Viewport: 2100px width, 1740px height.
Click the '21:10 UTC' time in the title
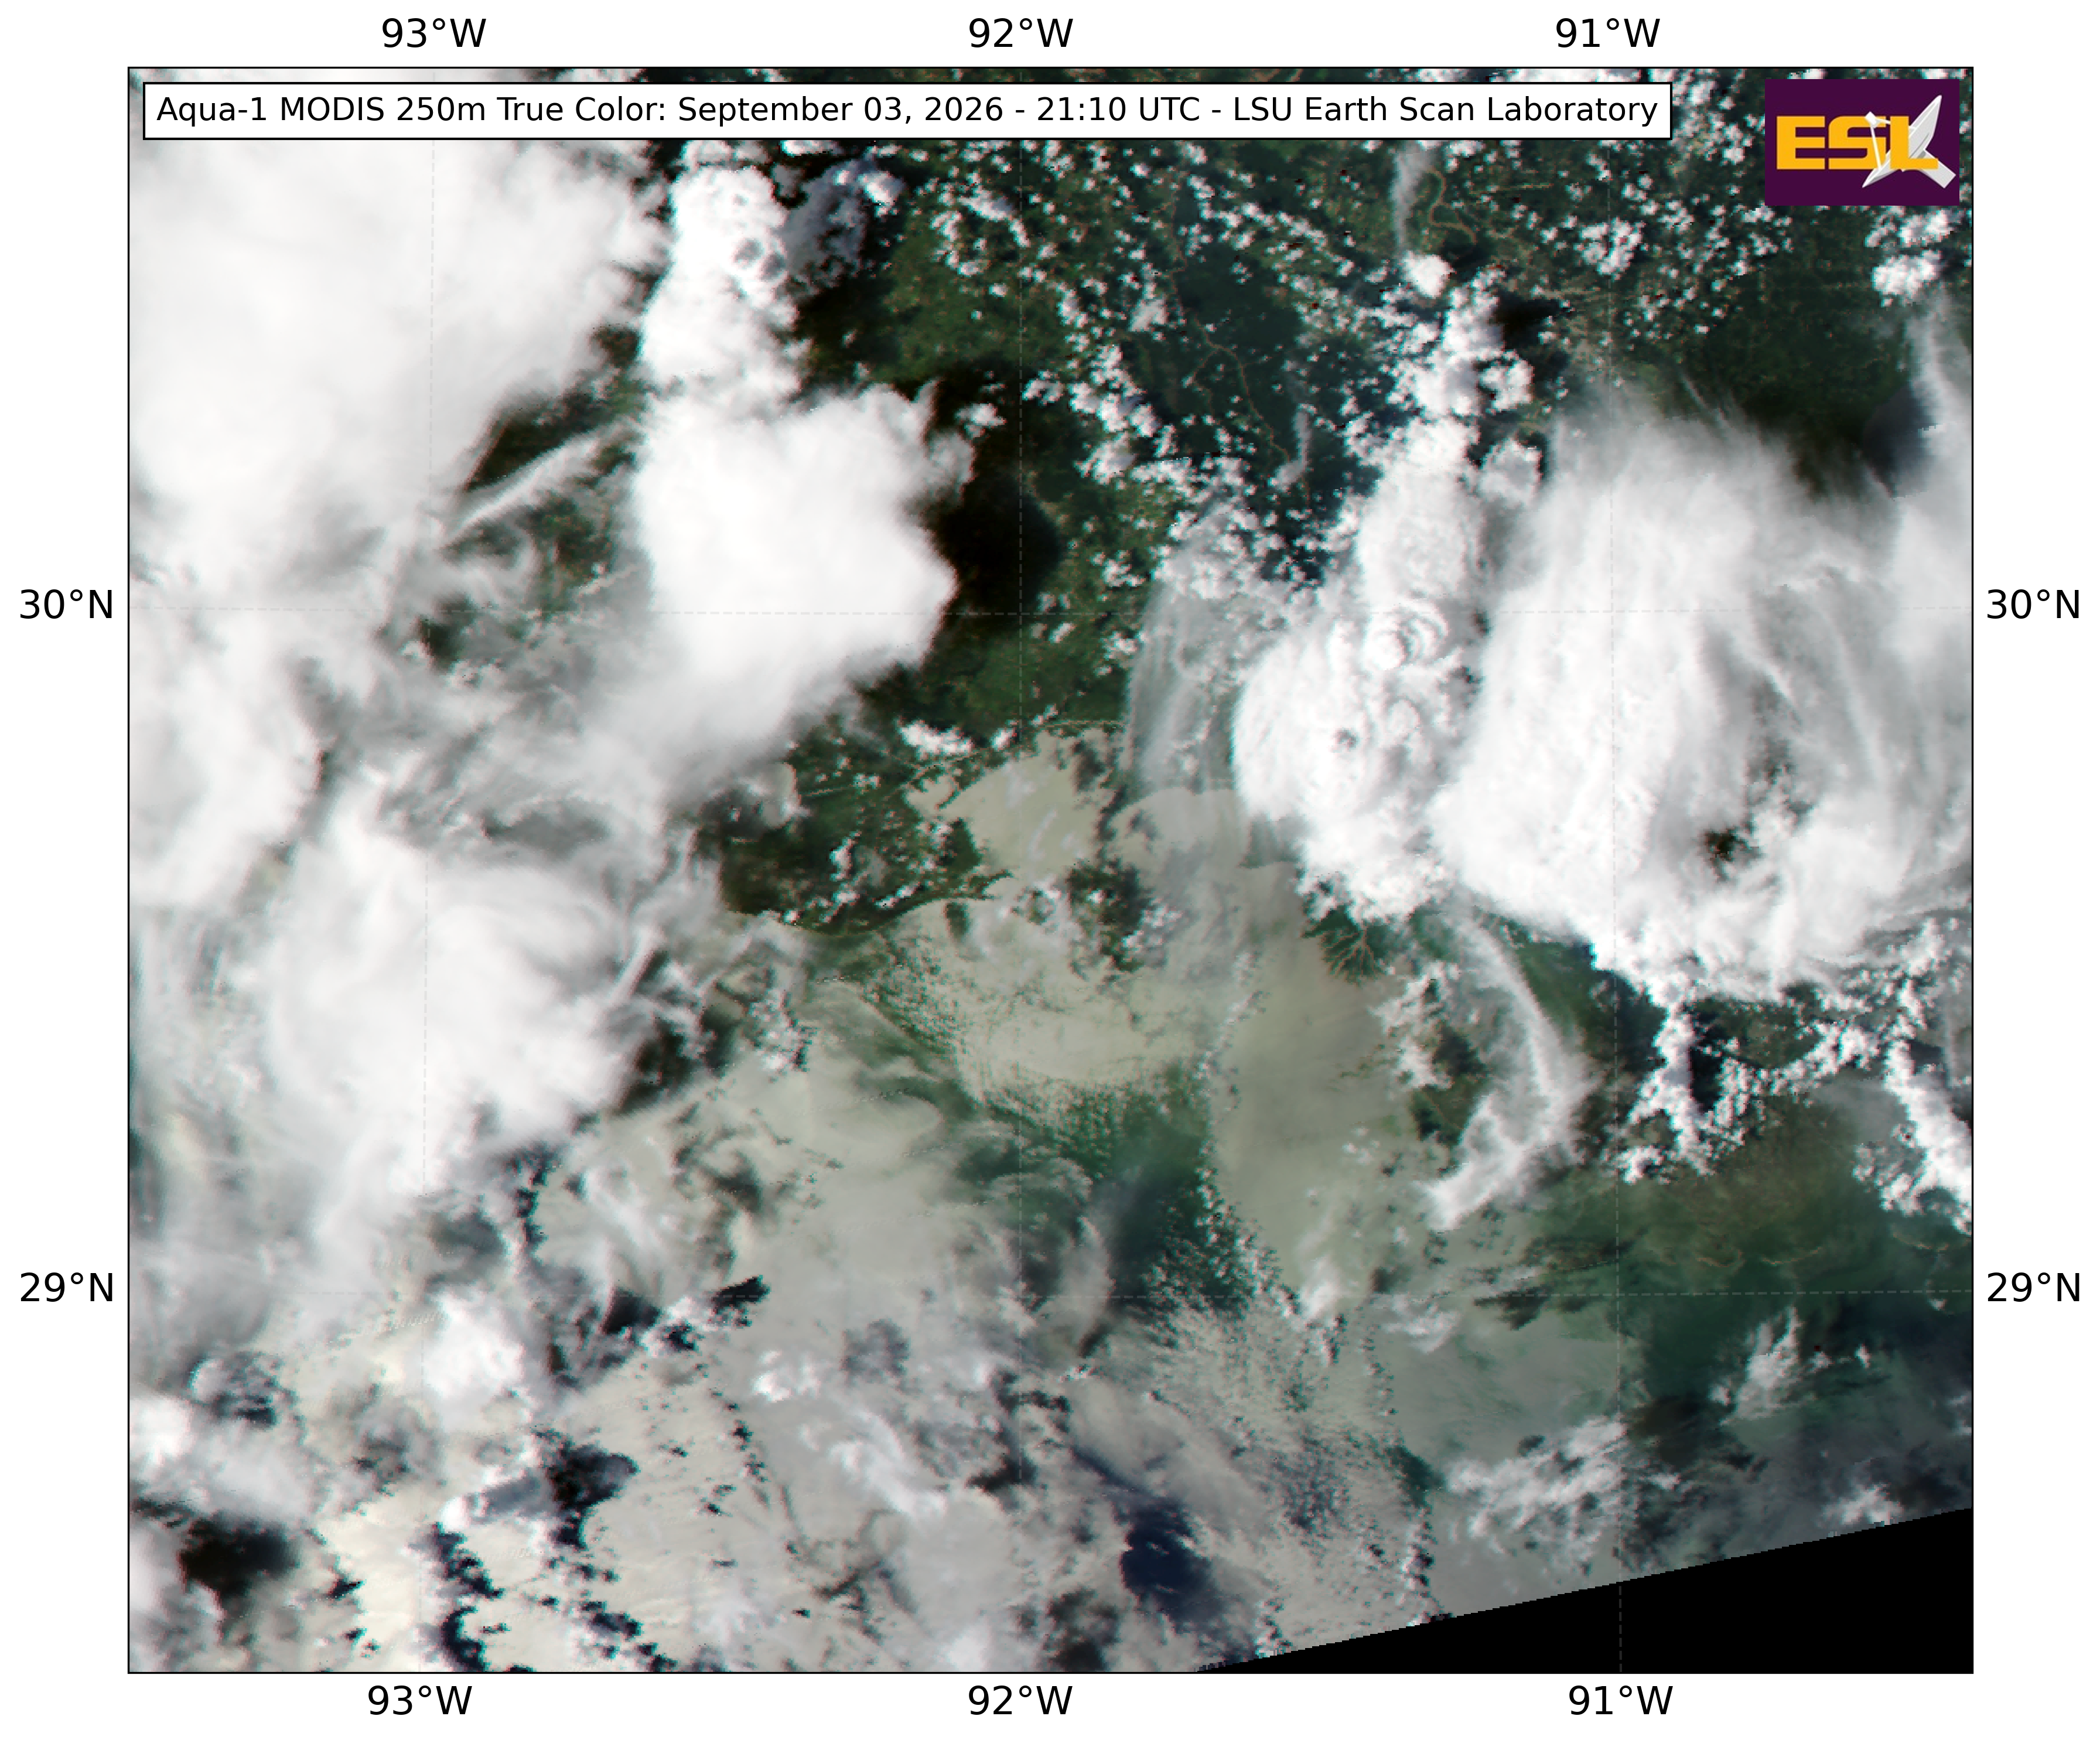[x=1117, y=110]
